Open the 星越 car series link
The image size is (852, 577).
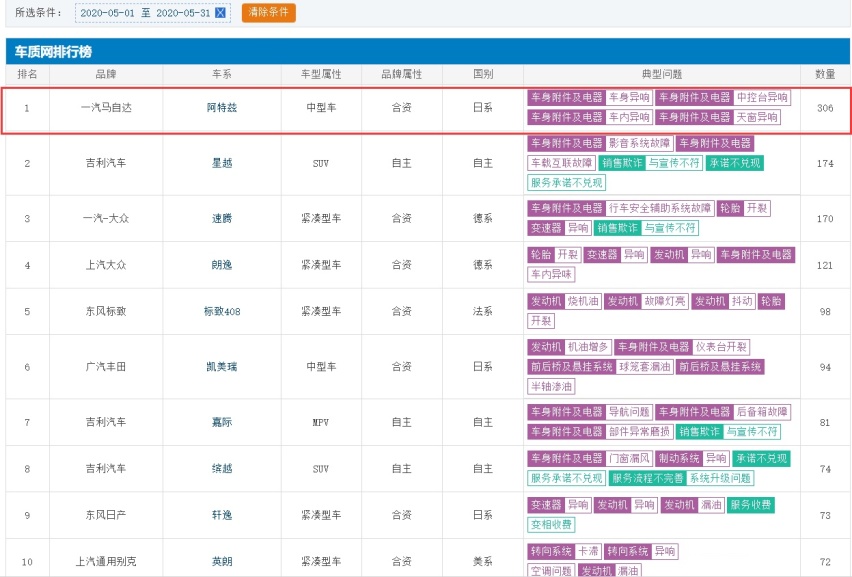222,163
